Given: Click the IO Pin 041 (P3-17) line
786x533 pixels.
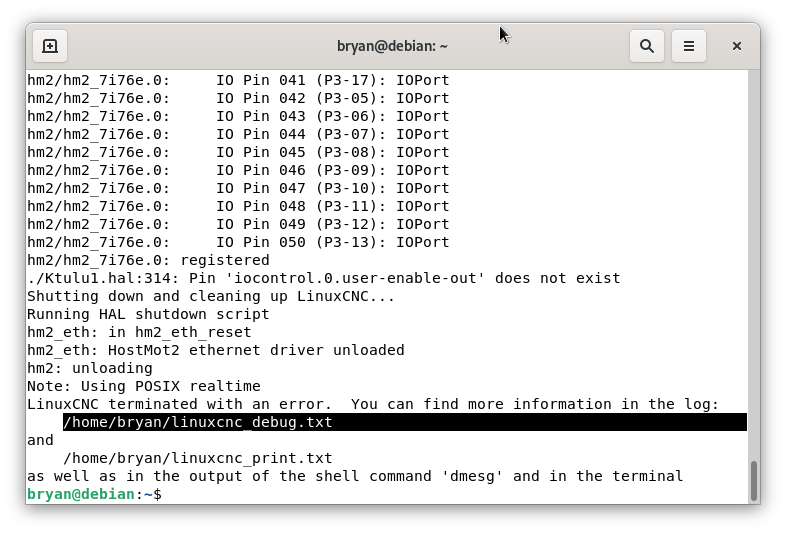Looking at the screenshot, I should tap(238, 80).
